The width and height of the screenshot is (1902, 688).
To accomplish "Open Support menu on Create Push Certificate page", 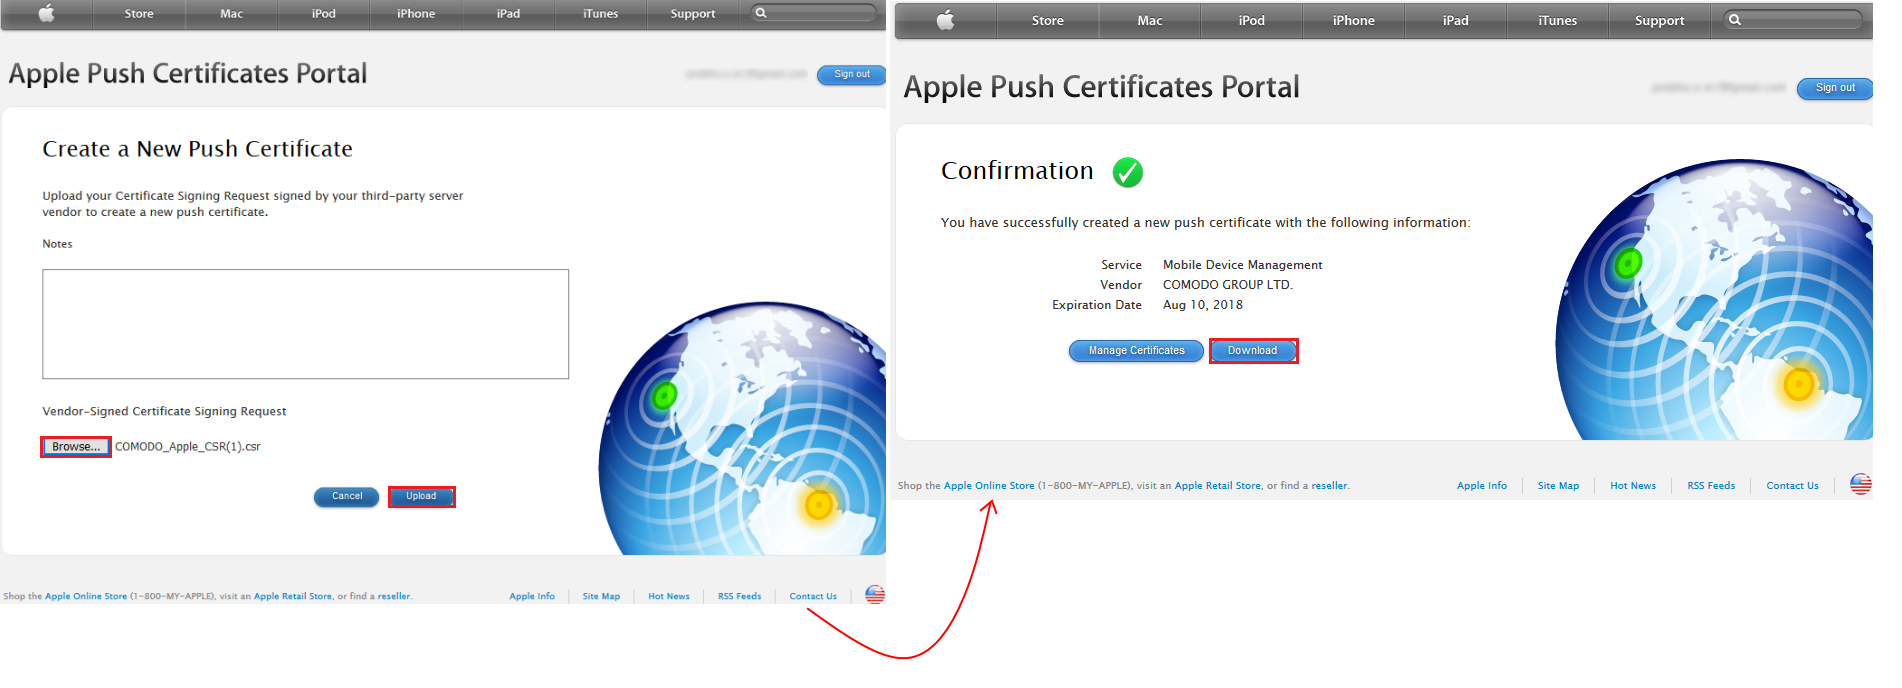I will [x=693, y=14].
